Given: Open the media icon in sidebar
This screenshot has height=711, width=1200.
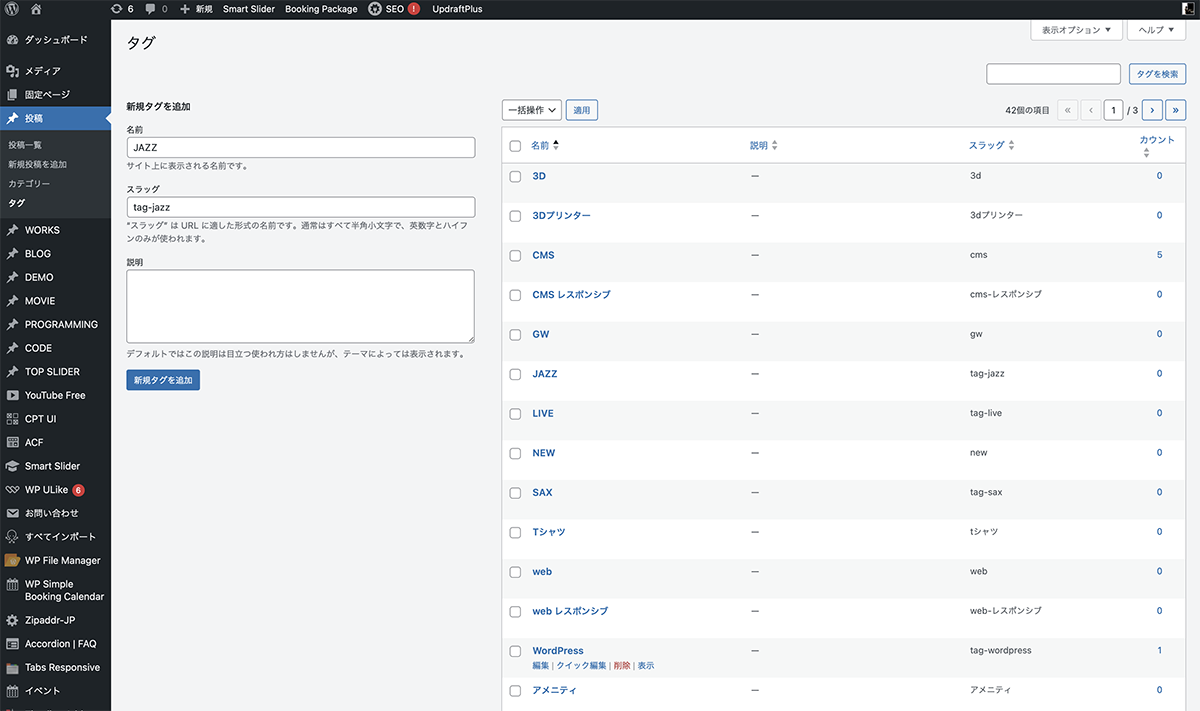Looking at the screenshot, I should (x=13, y=71).
